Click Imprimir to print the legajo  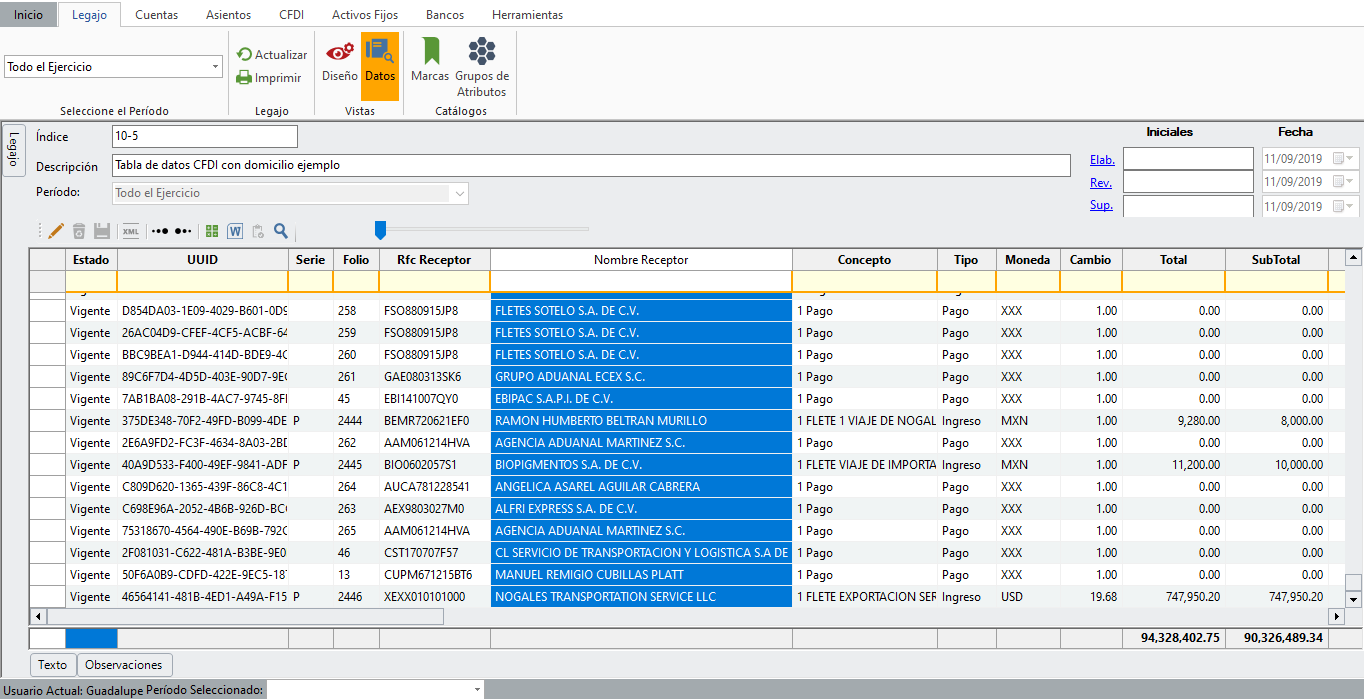[x=268, y=78]
